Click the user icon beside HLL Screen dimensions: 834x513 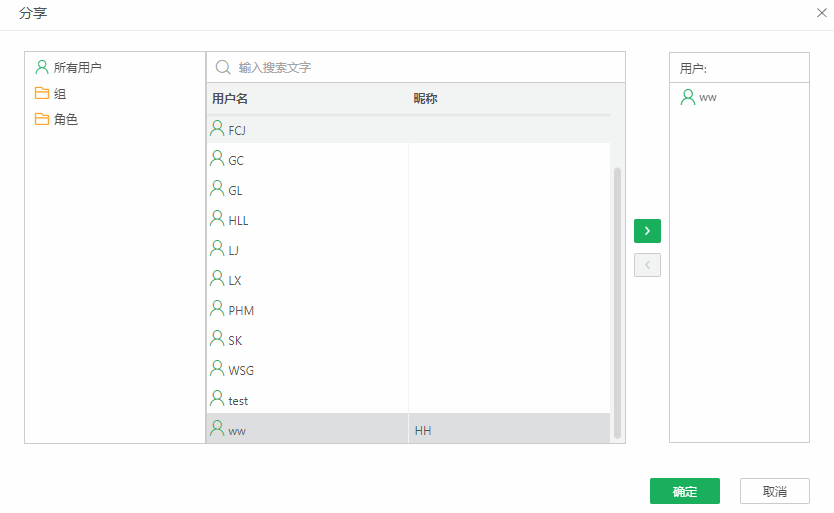tap(217, 218)
